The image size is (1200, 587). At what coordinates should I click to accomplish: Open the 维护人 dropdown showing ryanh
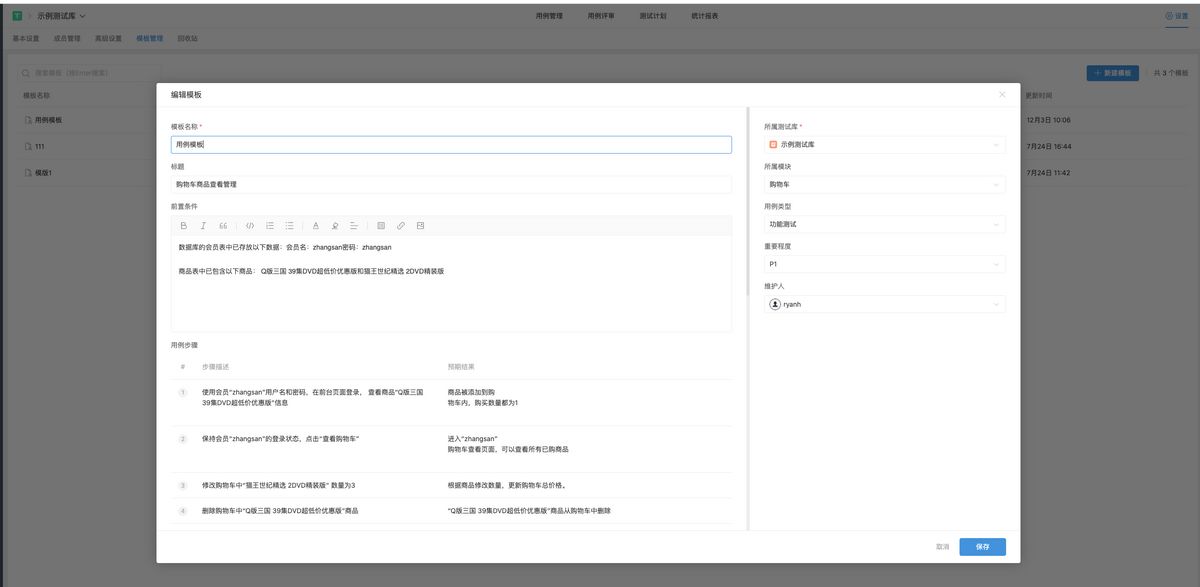[x=885, y=304]
